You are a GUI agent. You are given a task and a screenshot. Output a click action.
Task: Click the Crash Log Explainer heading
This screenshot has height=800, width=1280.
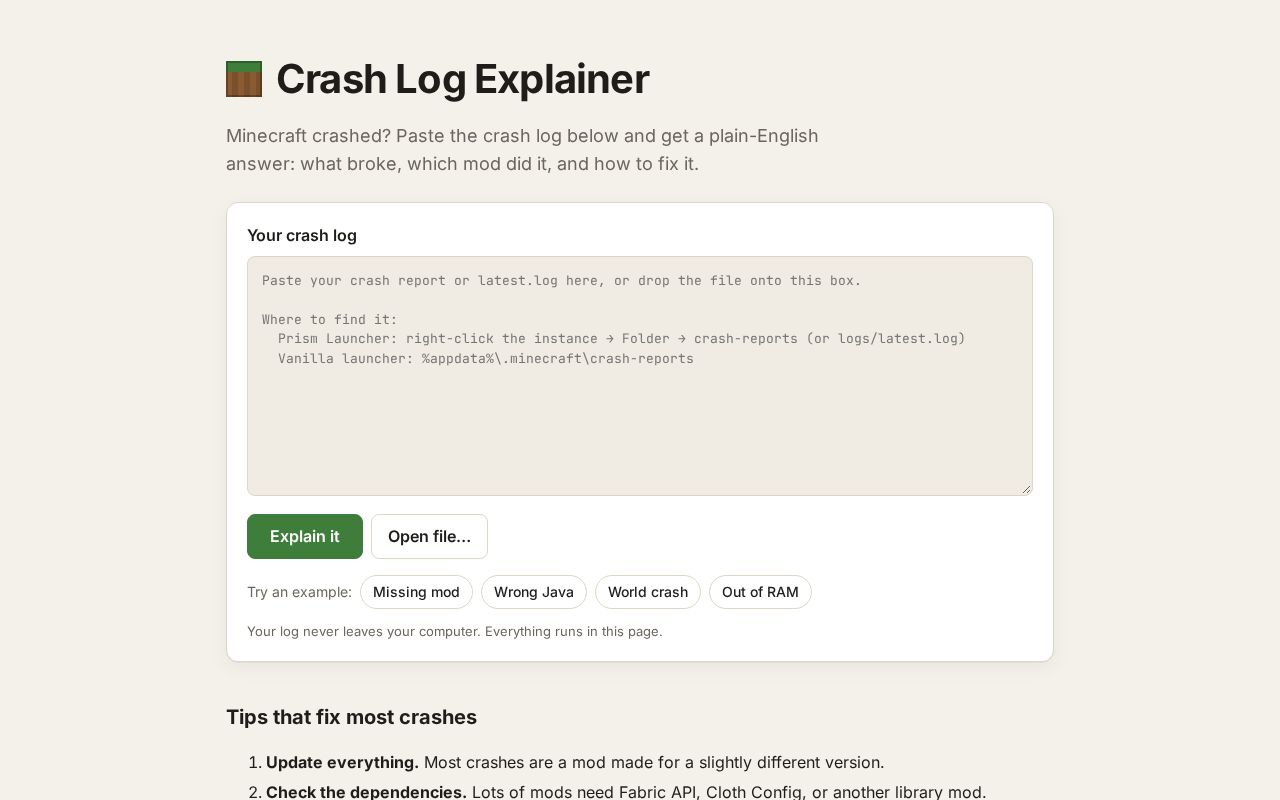[462, 79]
